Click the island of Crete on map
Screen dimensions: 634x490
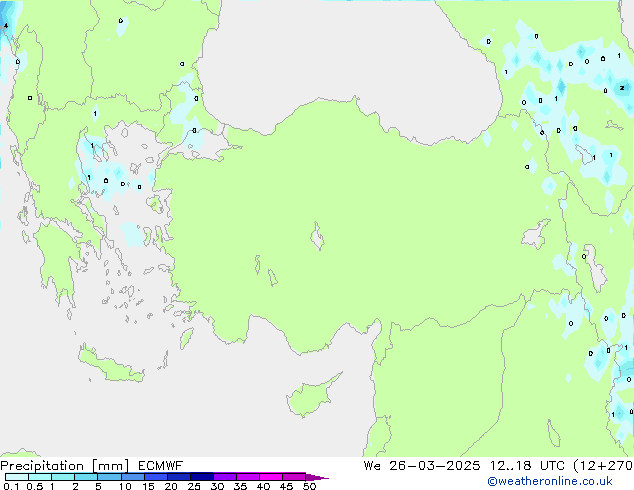111,366
